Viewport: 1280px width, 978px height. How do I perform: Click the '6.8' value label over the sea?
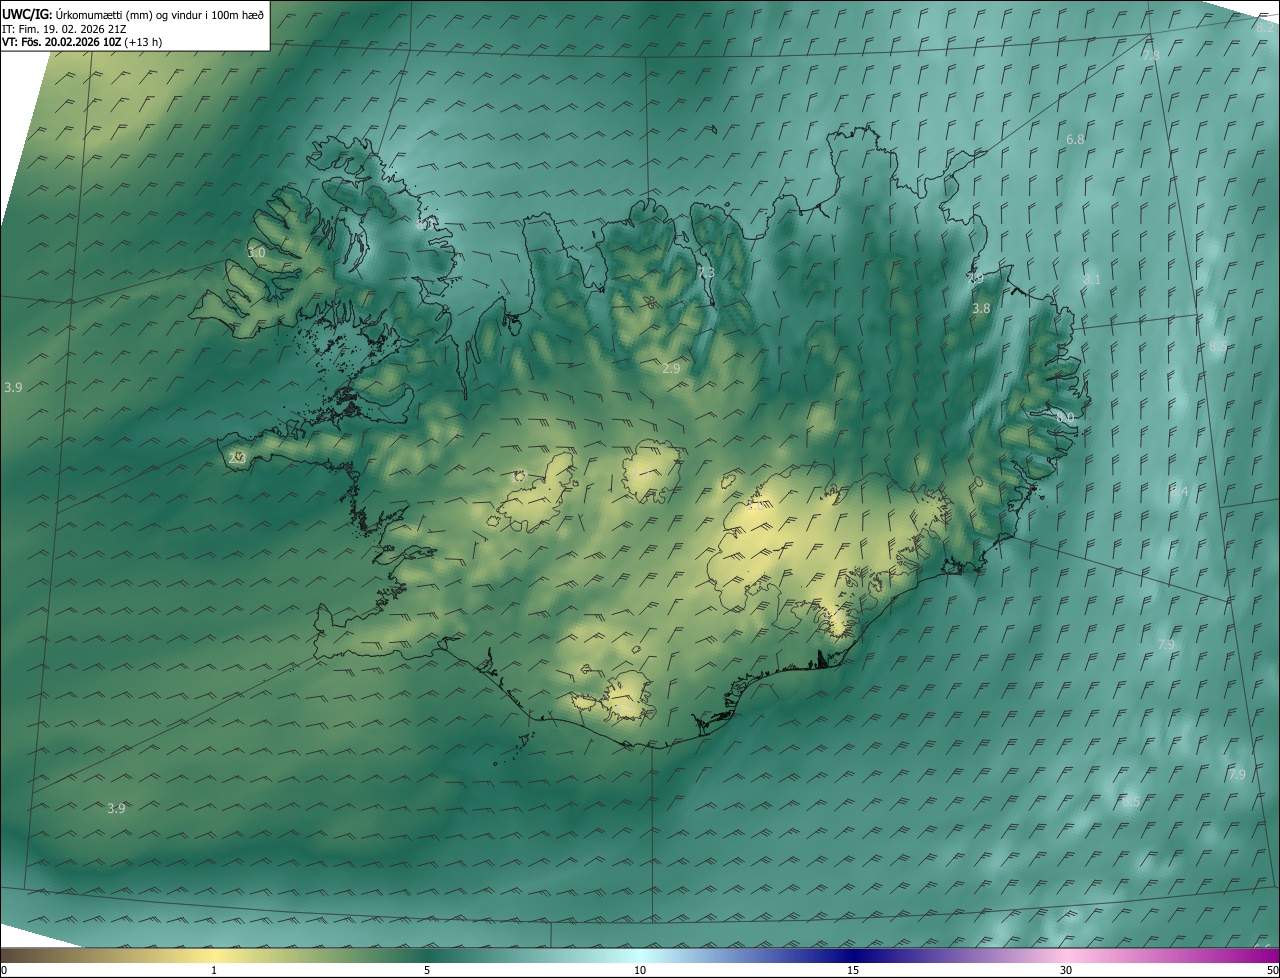click(1075, 140)
